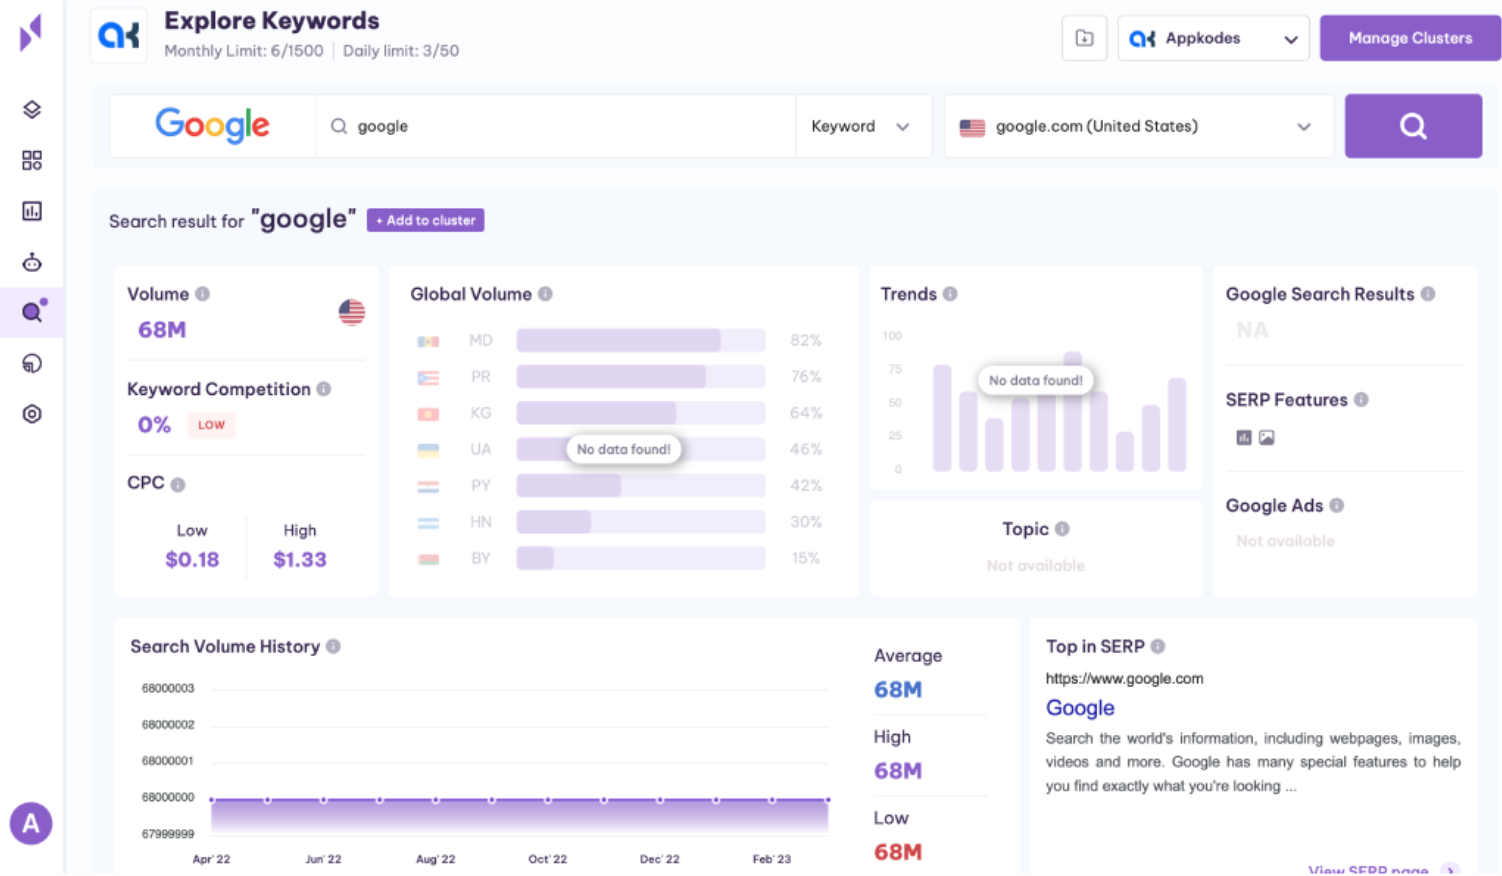
Task: Click the Apr' 22 chart axis label
Action: point(211,859)
